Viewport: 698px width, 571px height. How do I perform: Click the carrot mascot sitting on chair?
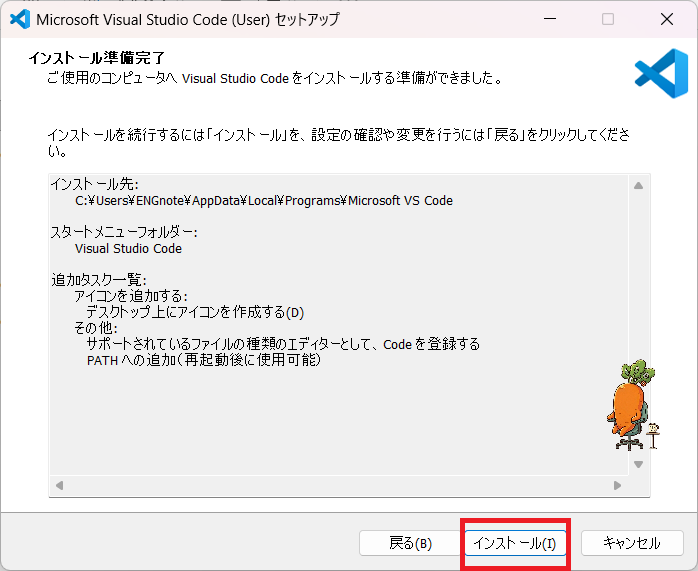633,405
